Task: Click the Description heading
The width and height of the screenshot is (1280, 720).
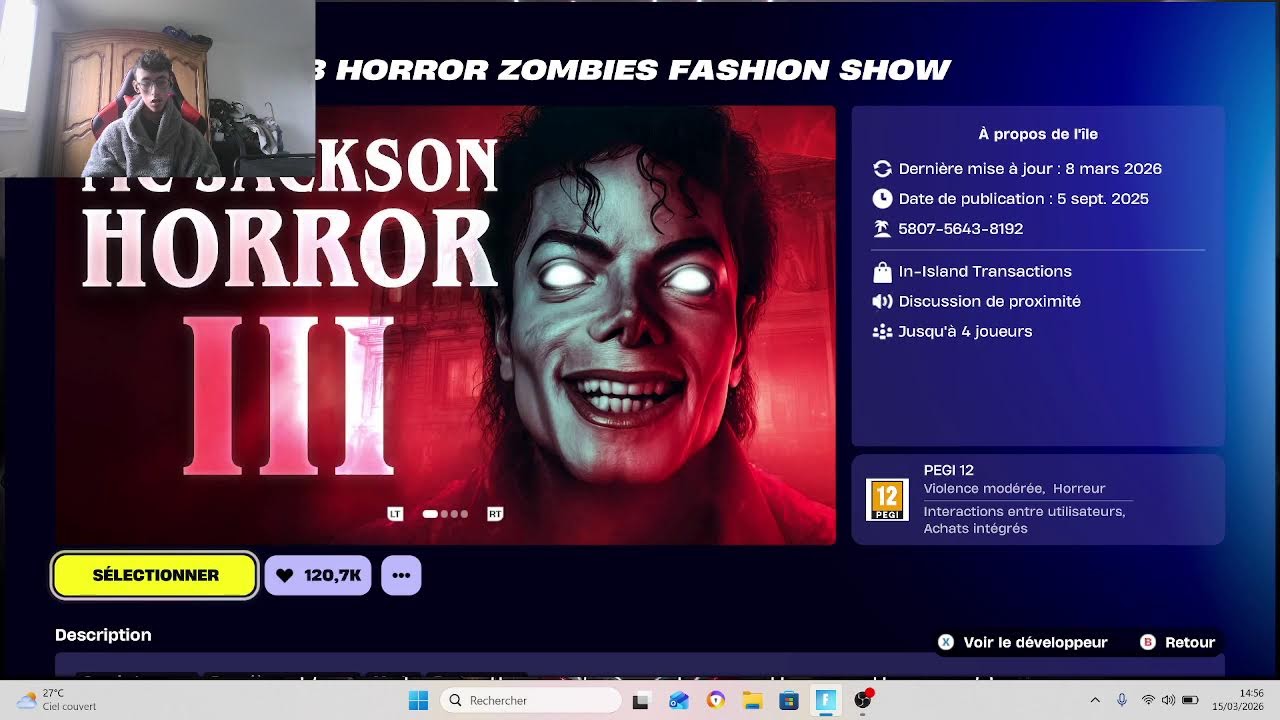Action: pyautogui.click(x=103, y=635)
